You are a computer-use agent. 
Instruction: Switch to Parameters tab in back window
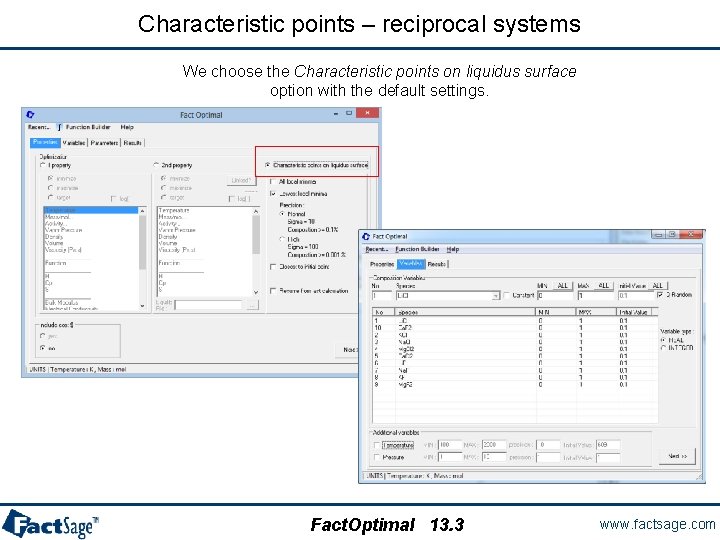[104, 143]
